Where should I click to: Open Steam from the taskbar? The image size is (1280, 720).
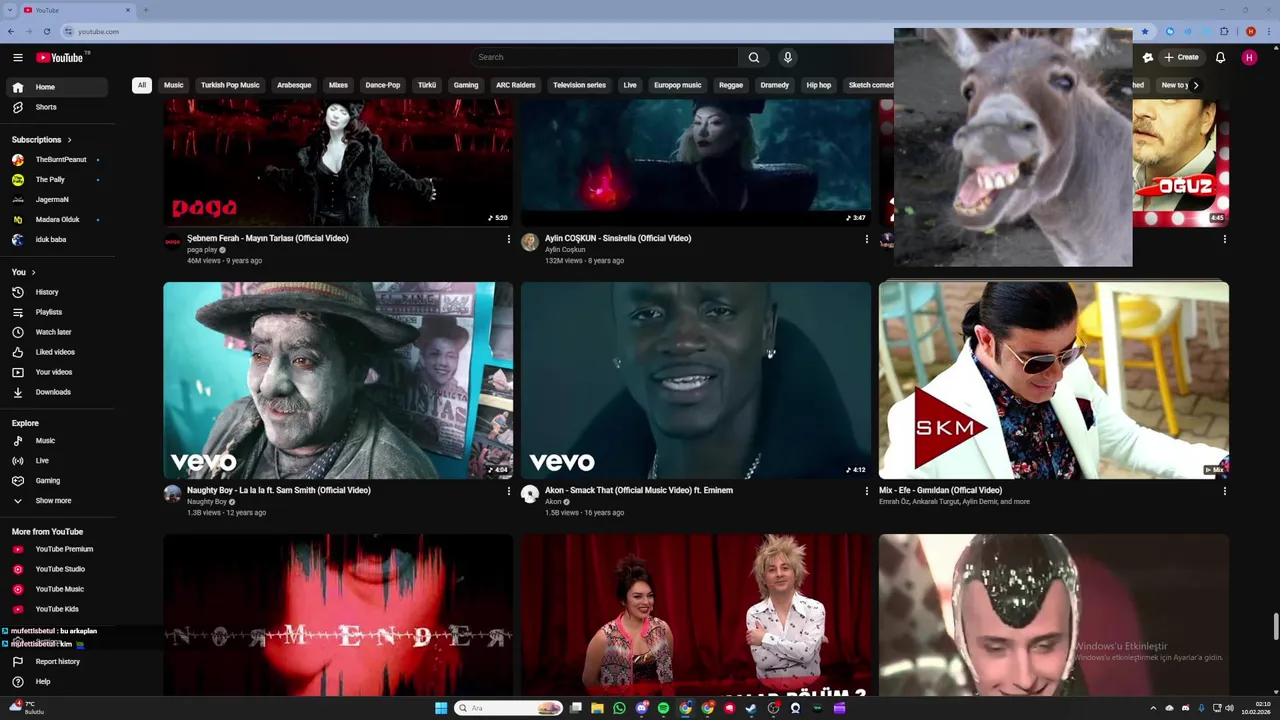click(751, 708)
